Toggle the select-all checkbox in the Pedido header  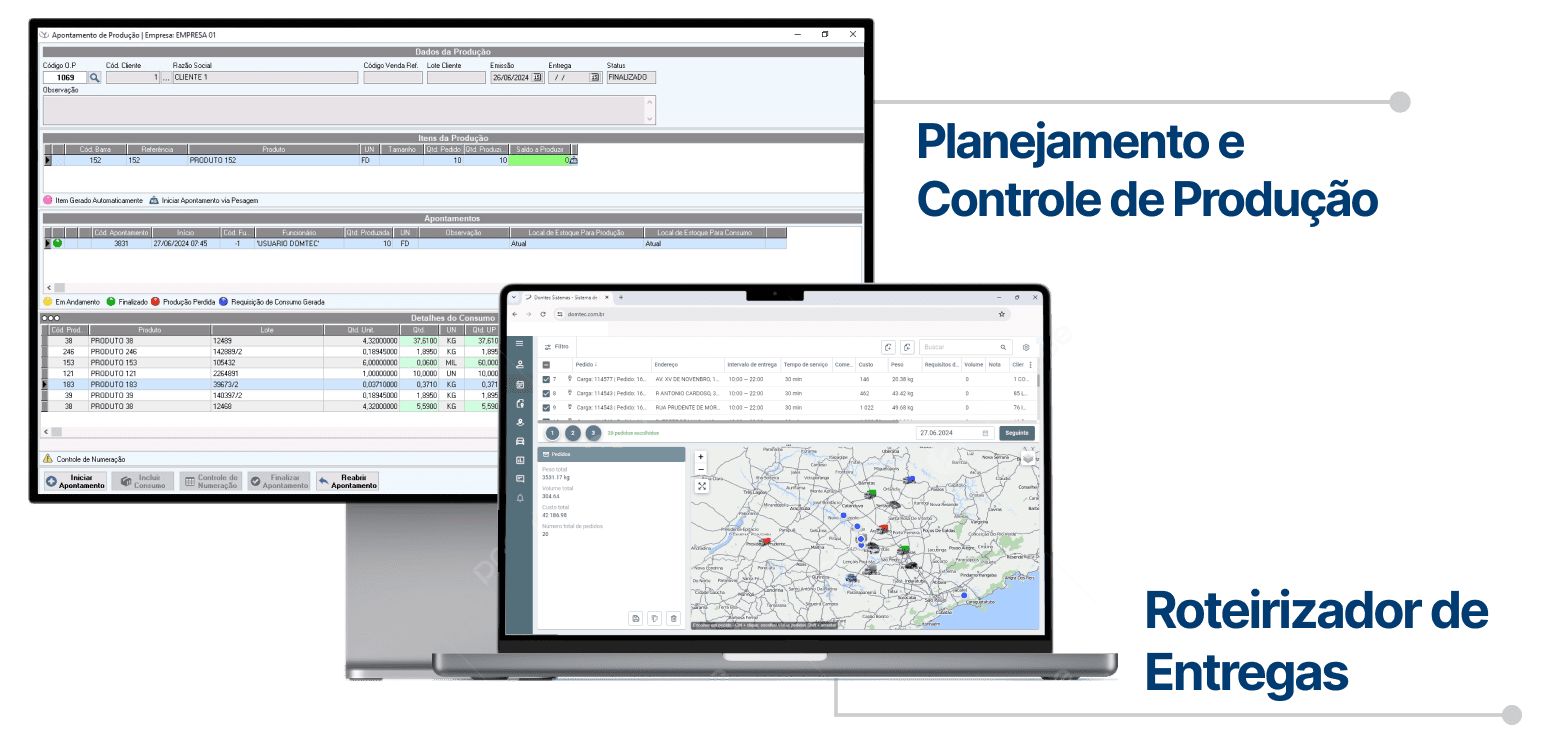point(546,365)
